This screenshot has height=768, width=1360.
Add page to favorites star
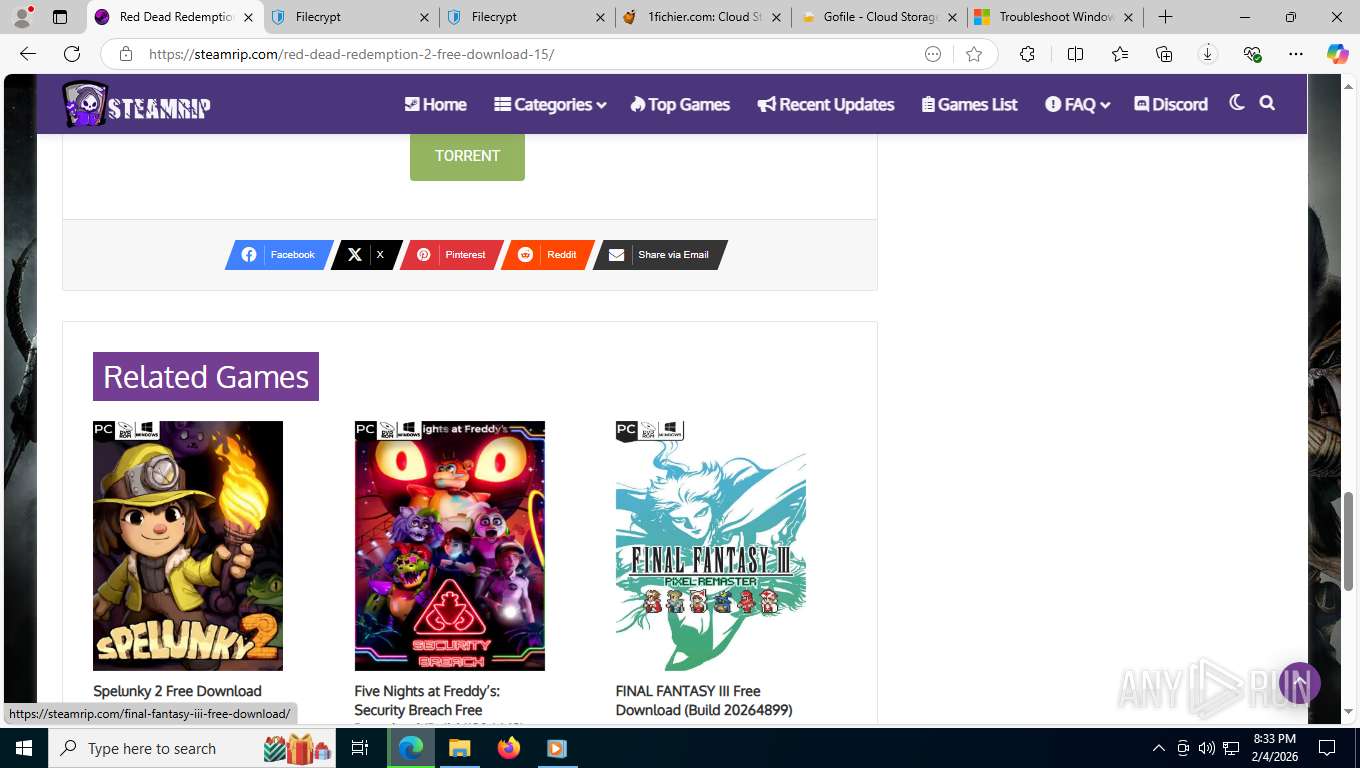974,54
